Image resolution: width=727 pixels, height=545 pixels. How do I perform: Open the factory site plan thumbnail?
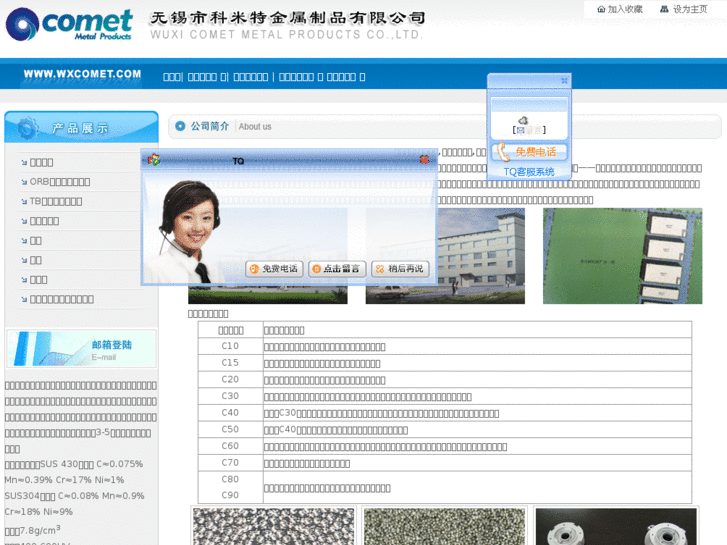(x=622, y=256)
